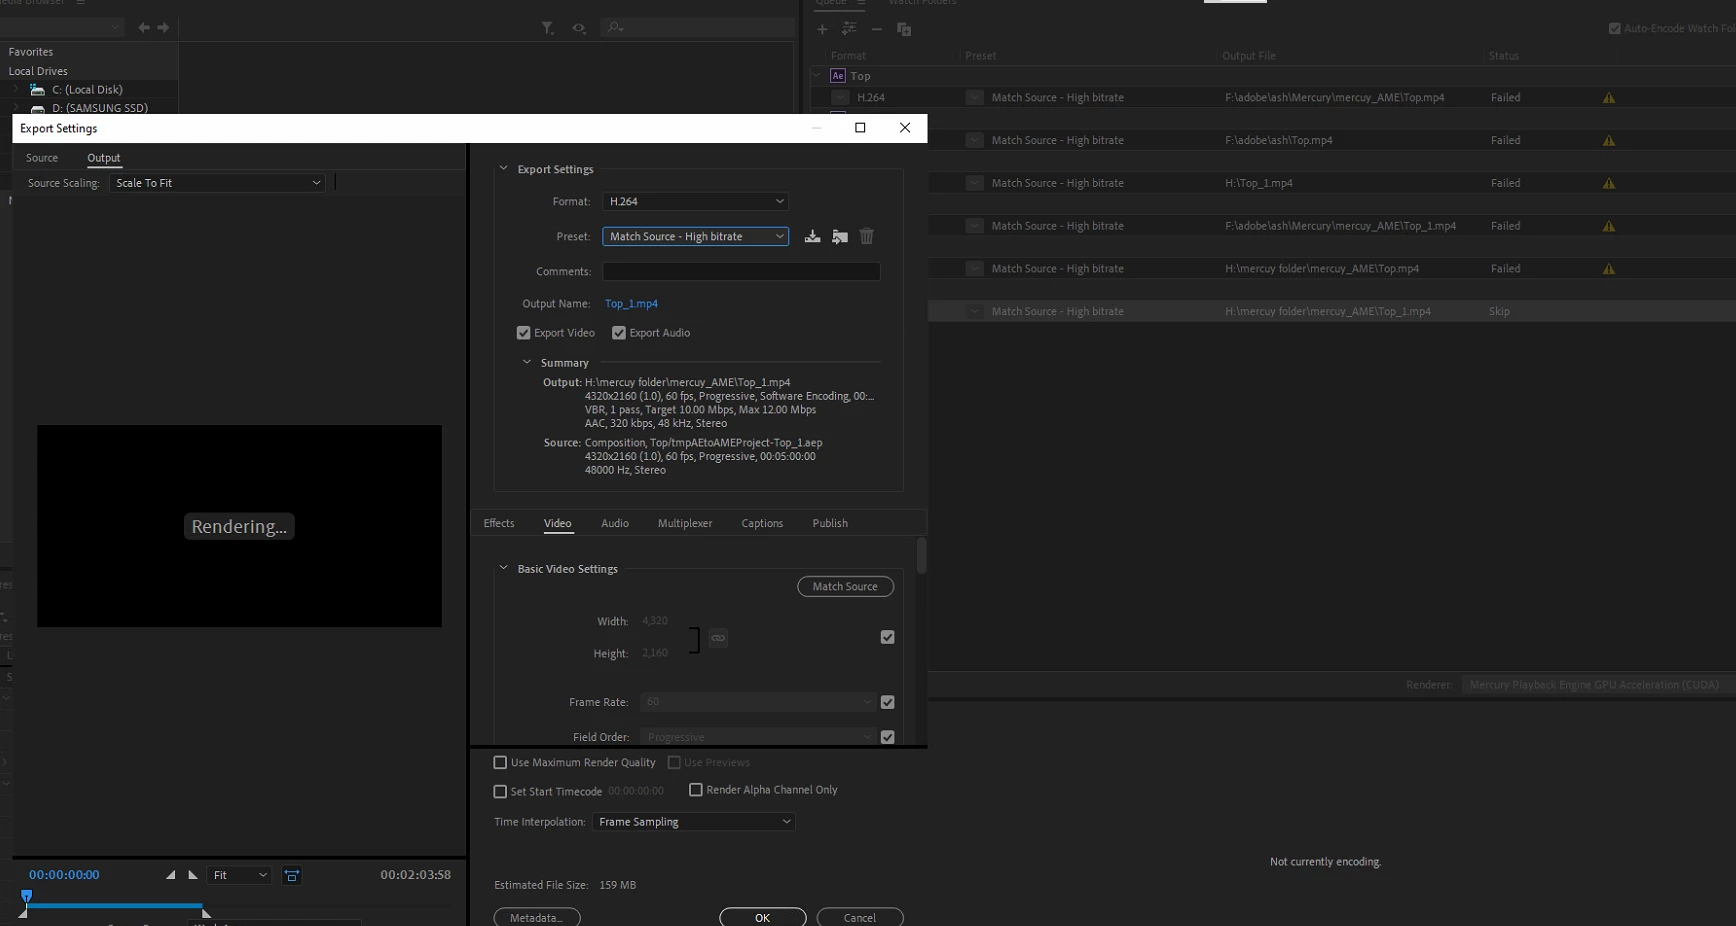Go forward in Media Browser navigation
This screenshot has width=1736, height=926.
[x=163, y=28]
